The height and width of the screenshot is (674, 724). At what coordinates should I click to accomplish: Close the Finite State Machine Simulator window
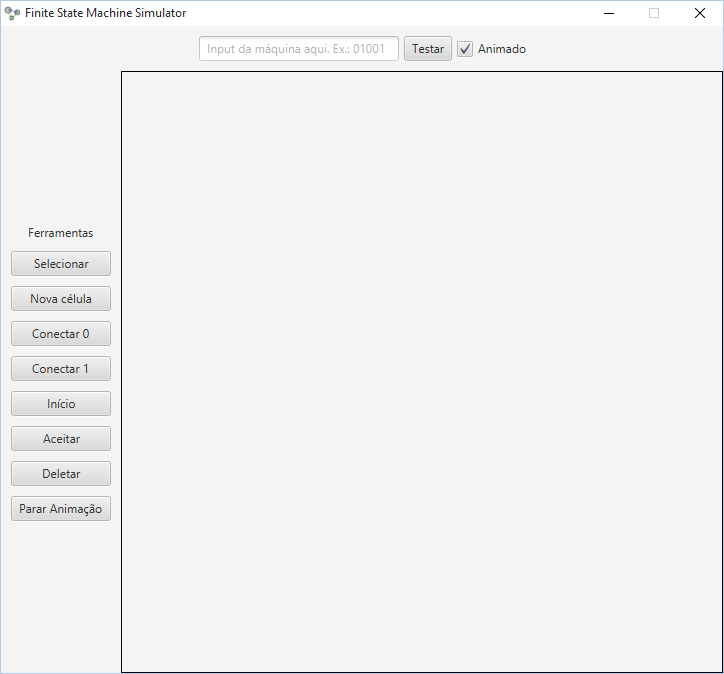click(700, 13)
